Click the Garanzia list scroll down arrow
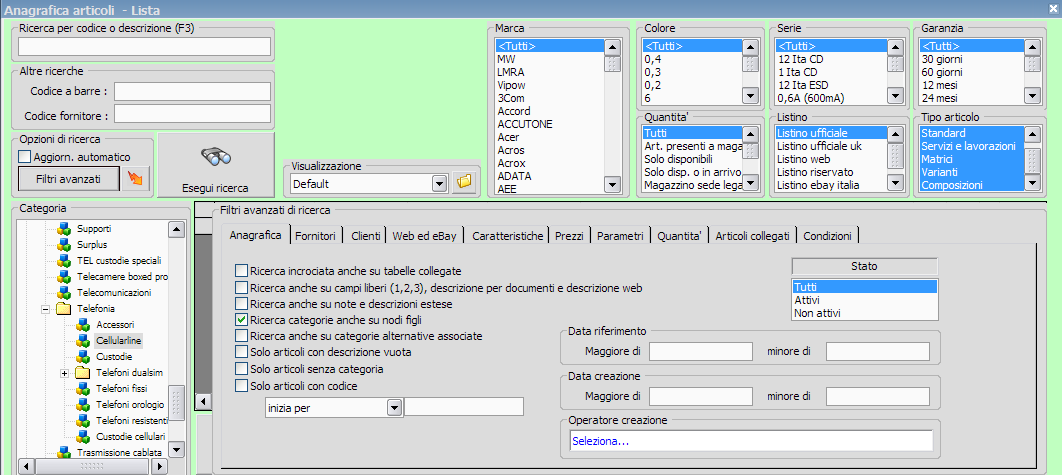The image size is (1062, 475). pos(1032,96)
